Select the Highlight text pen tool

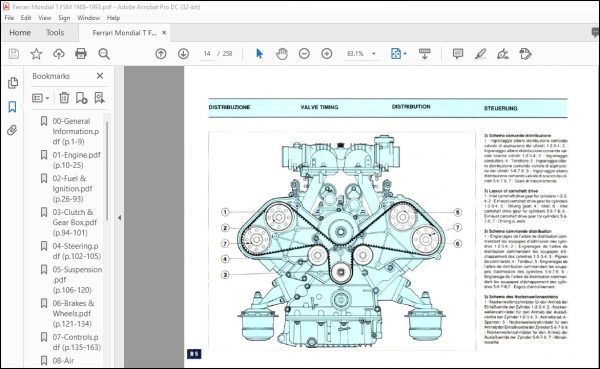[x=480, y=54]
